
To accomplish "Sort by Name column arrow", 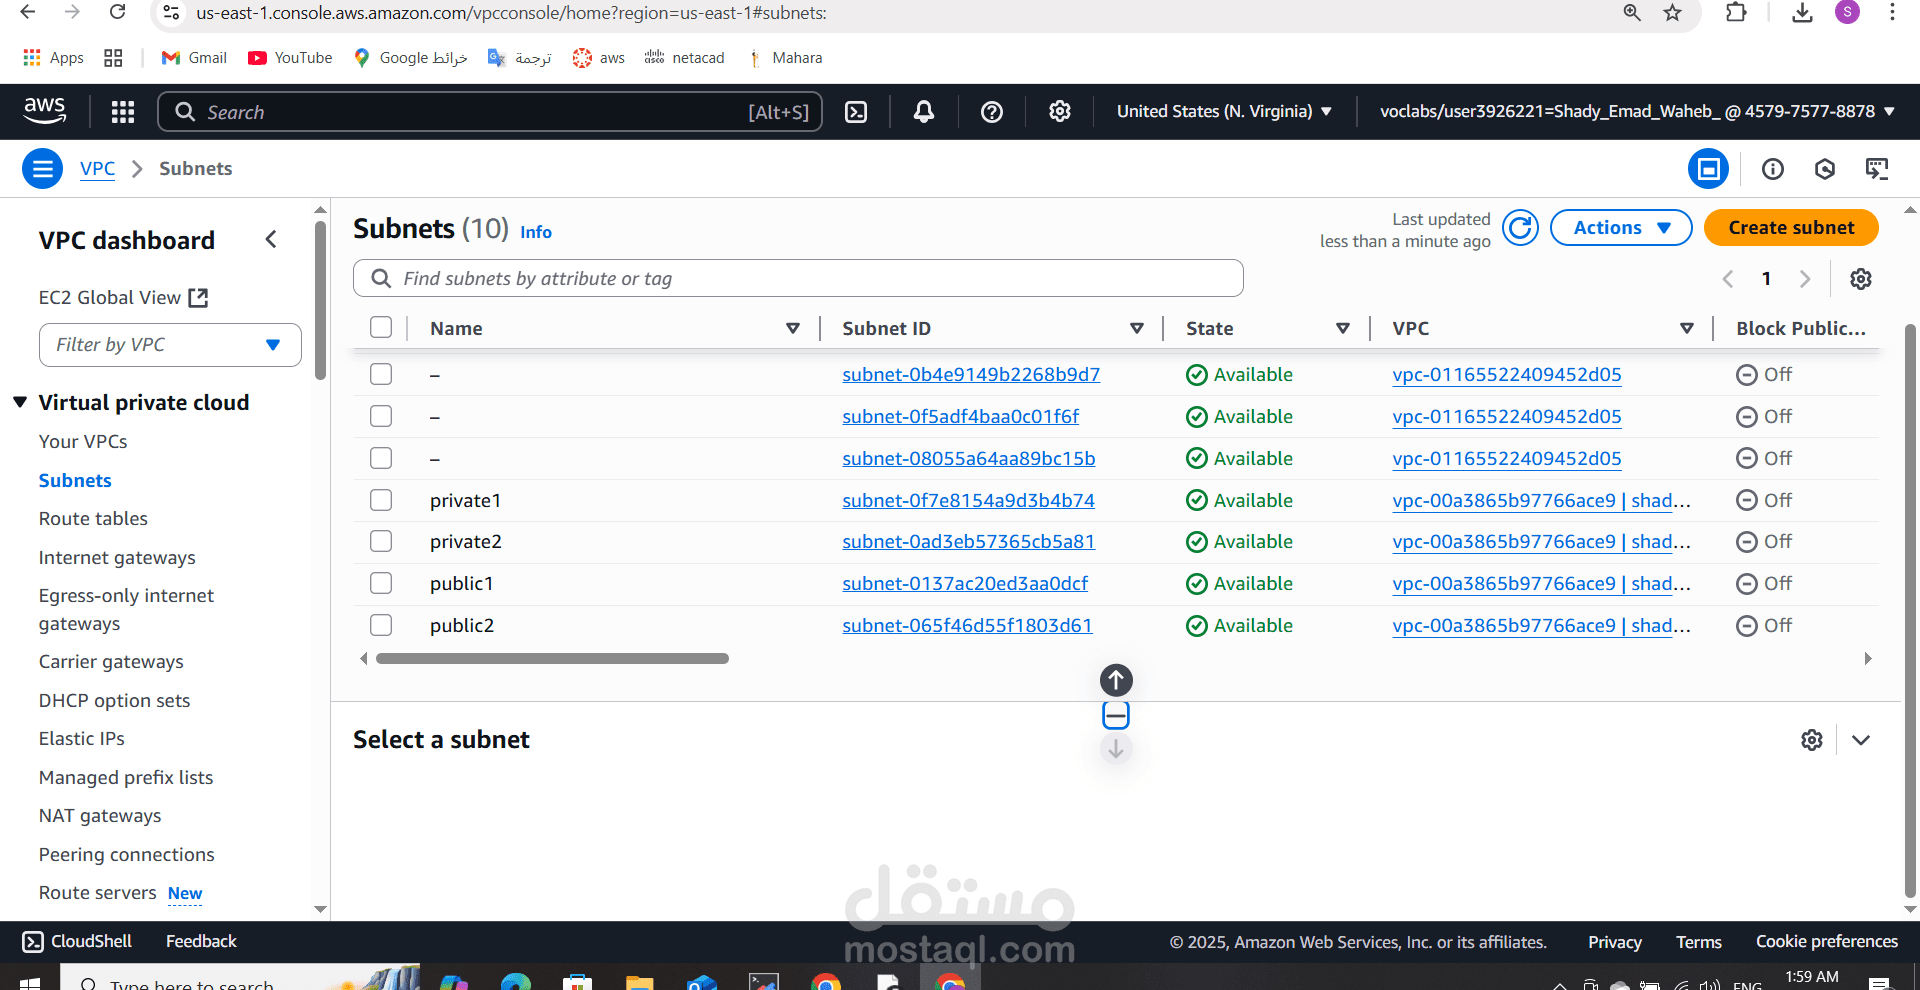I will click(x=793, y=328).
